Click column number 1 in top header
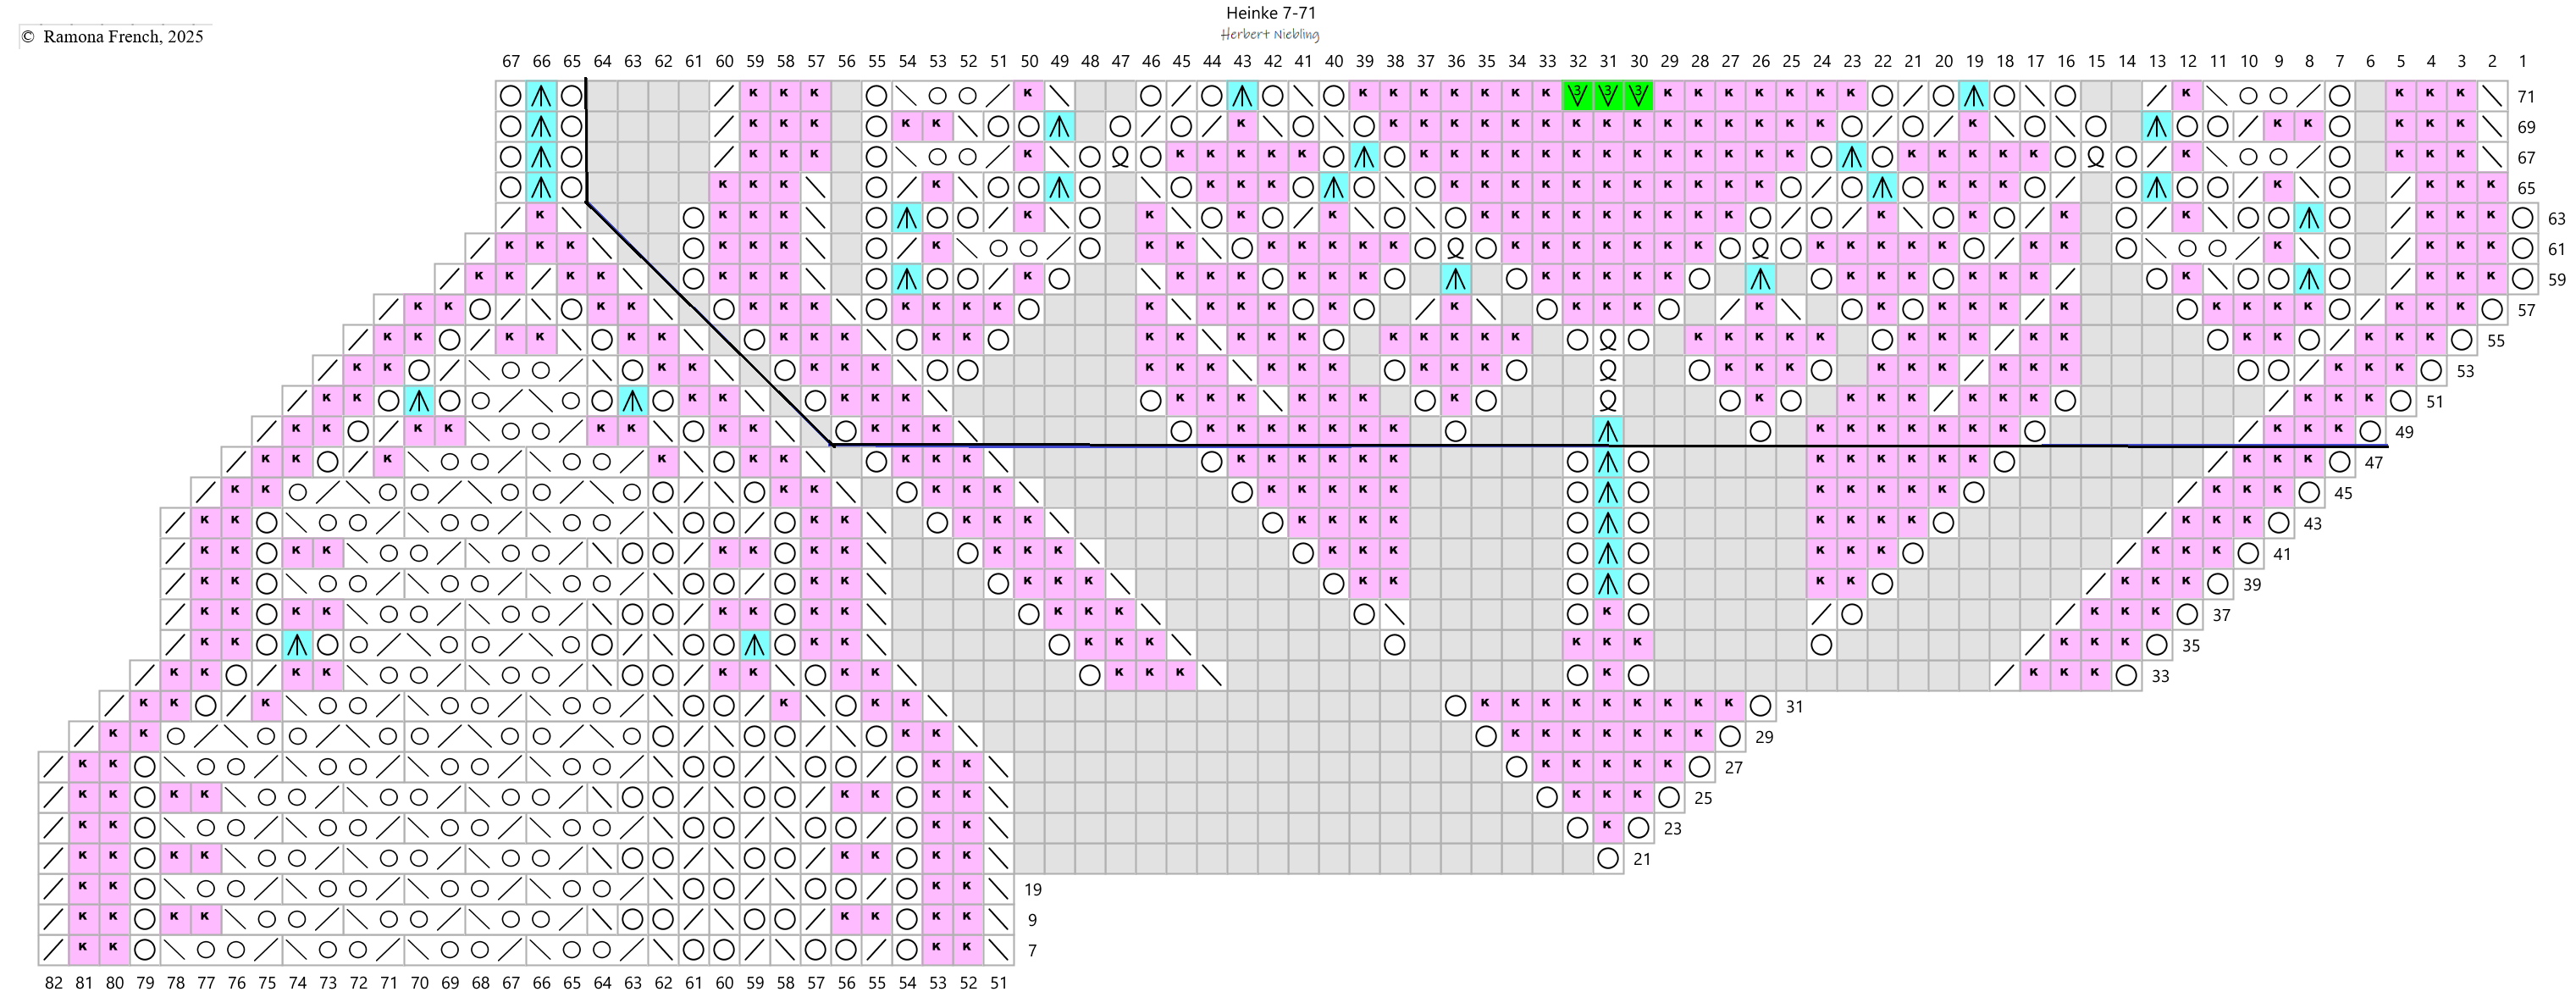This screenshot has width=2576, height=1003. pos(2522,61)
